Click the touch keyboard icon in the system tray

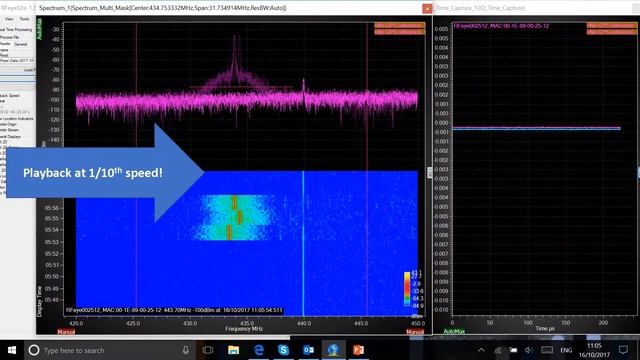click(x=547, y=350)
